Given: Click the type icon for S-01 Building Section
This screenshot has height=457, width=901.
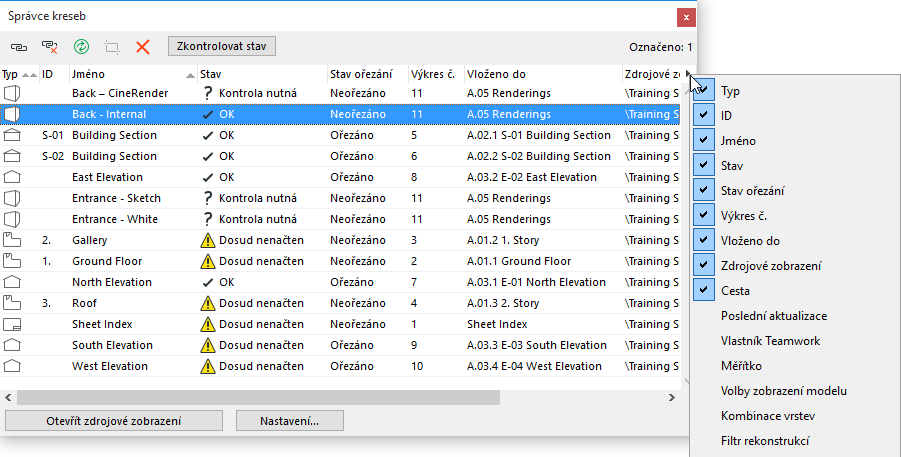Looking at the screenshot, I should 12,136.
